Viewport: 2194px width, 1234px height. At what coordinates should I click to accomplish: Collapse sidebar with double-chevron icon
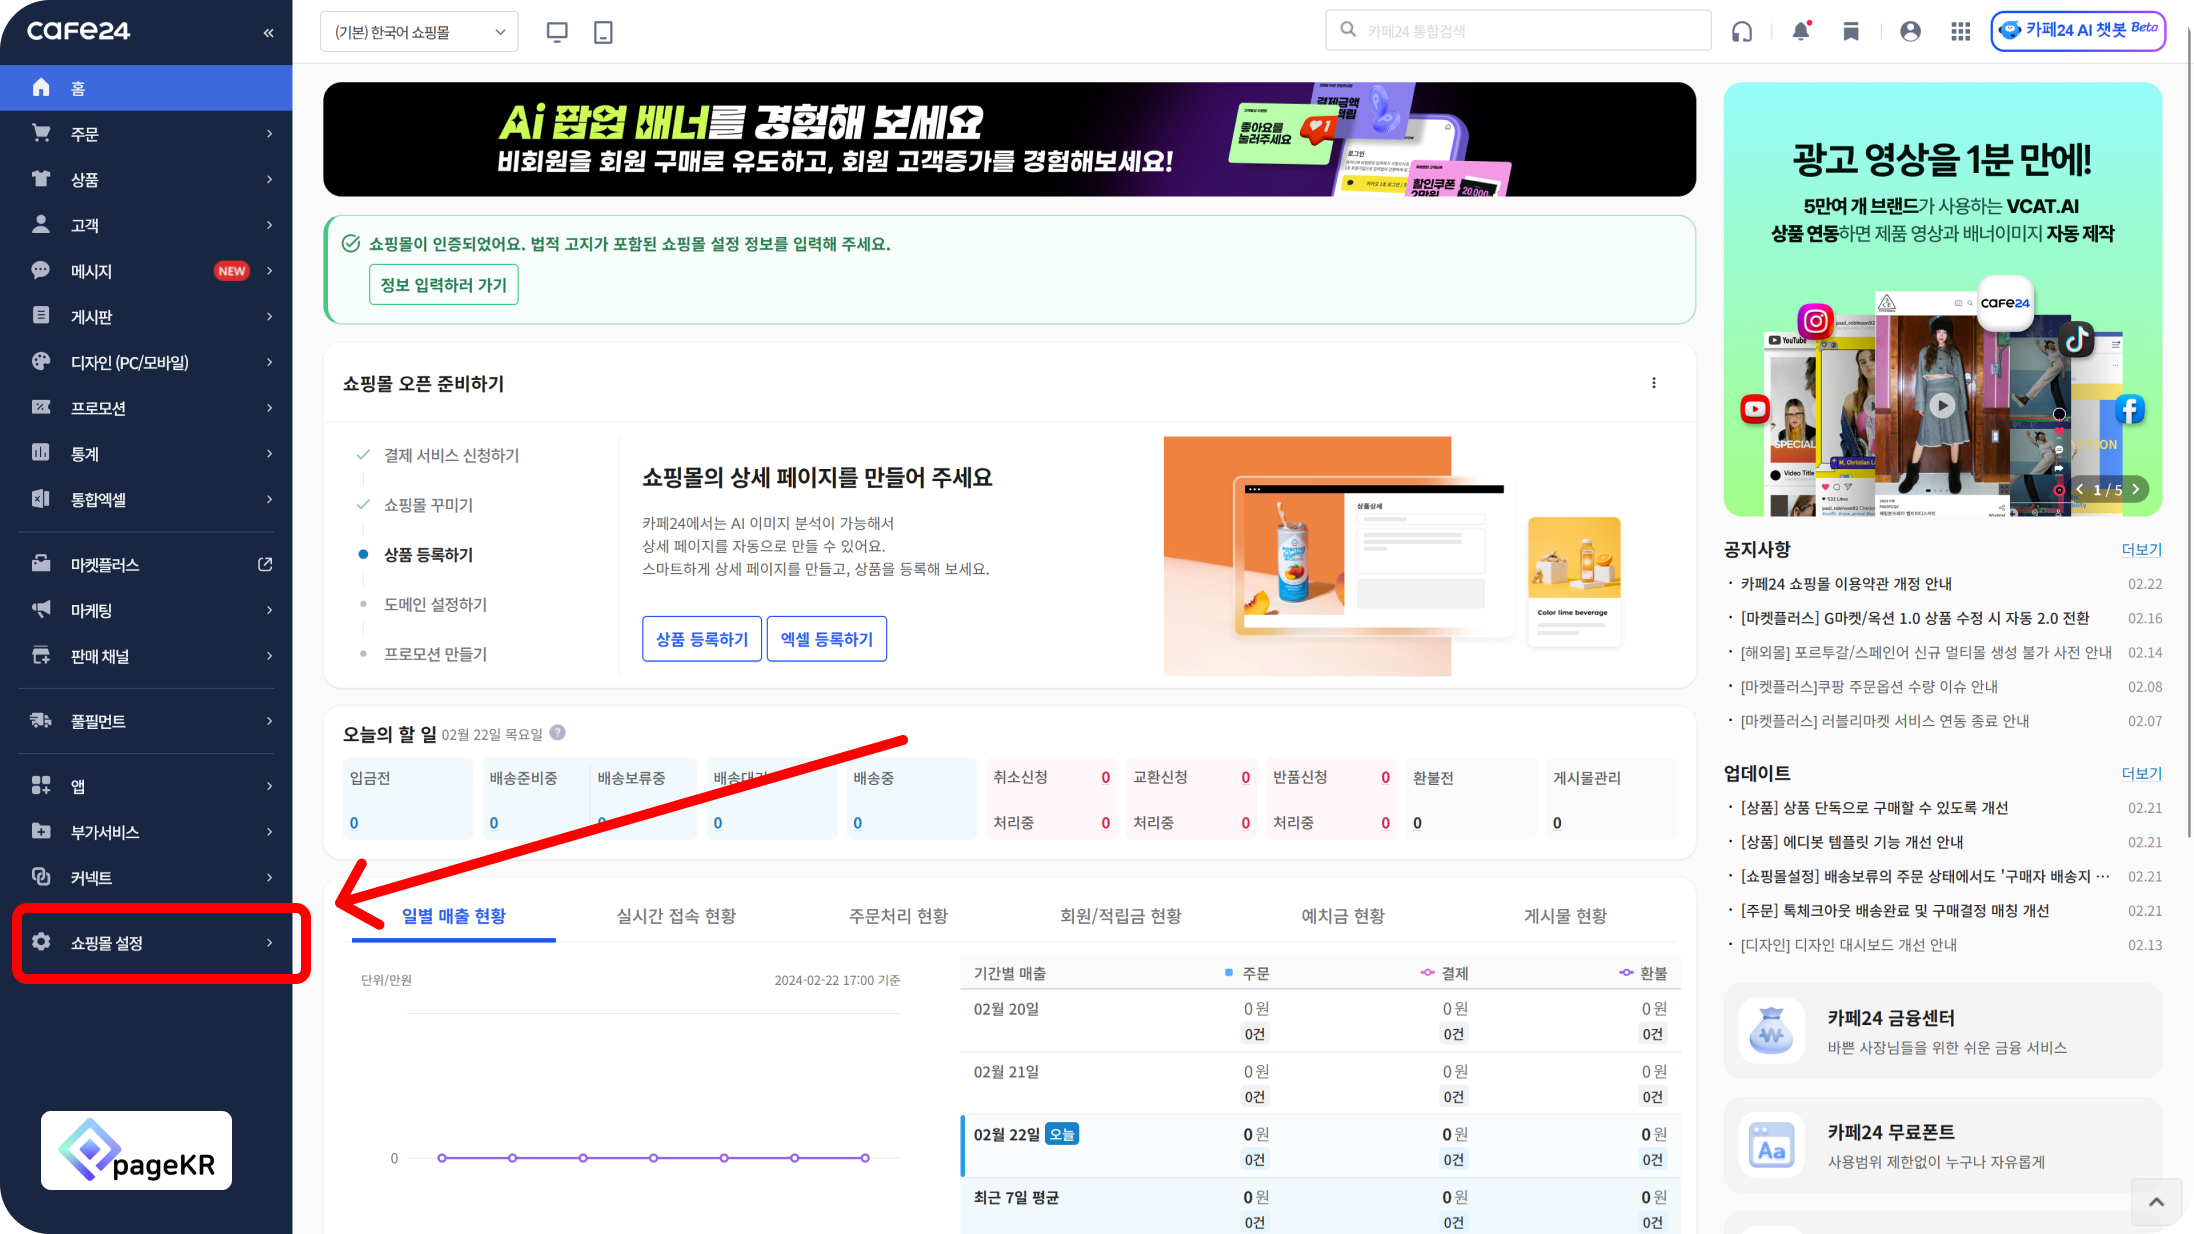pos(268,33)
